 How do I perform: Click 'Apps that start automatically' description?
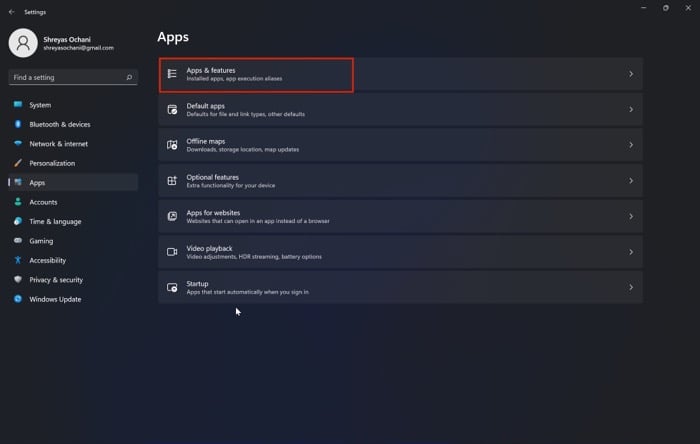point(247,292)
